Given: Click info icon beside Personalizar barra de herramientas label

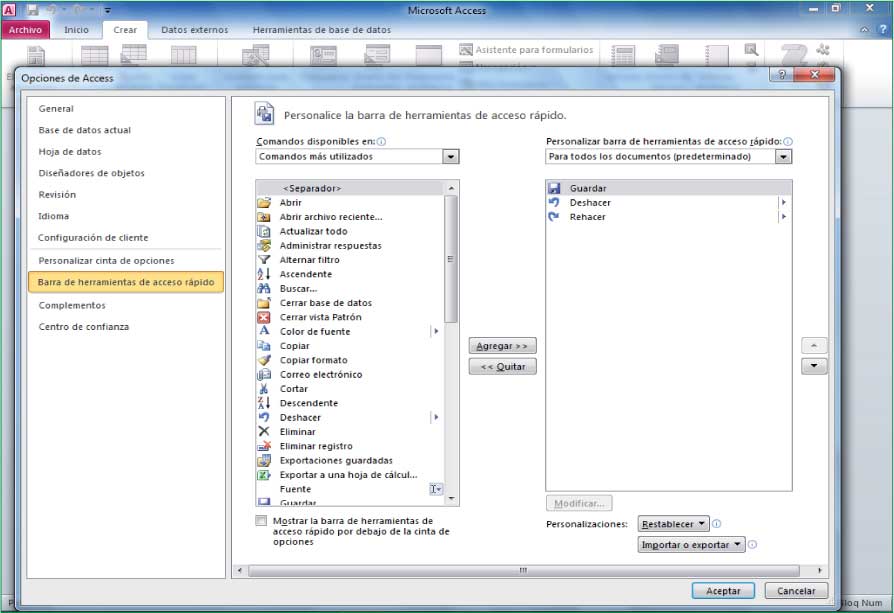Looking at the screenshot, I should click(788, 141).
